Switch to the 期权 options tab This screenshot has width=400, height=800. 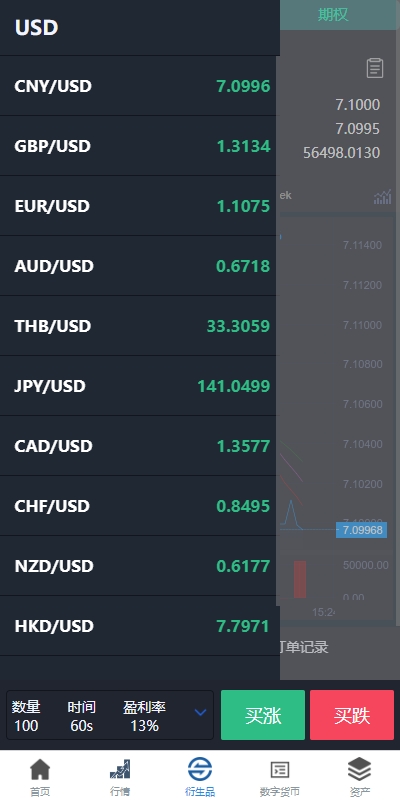(x=333, y=15)
